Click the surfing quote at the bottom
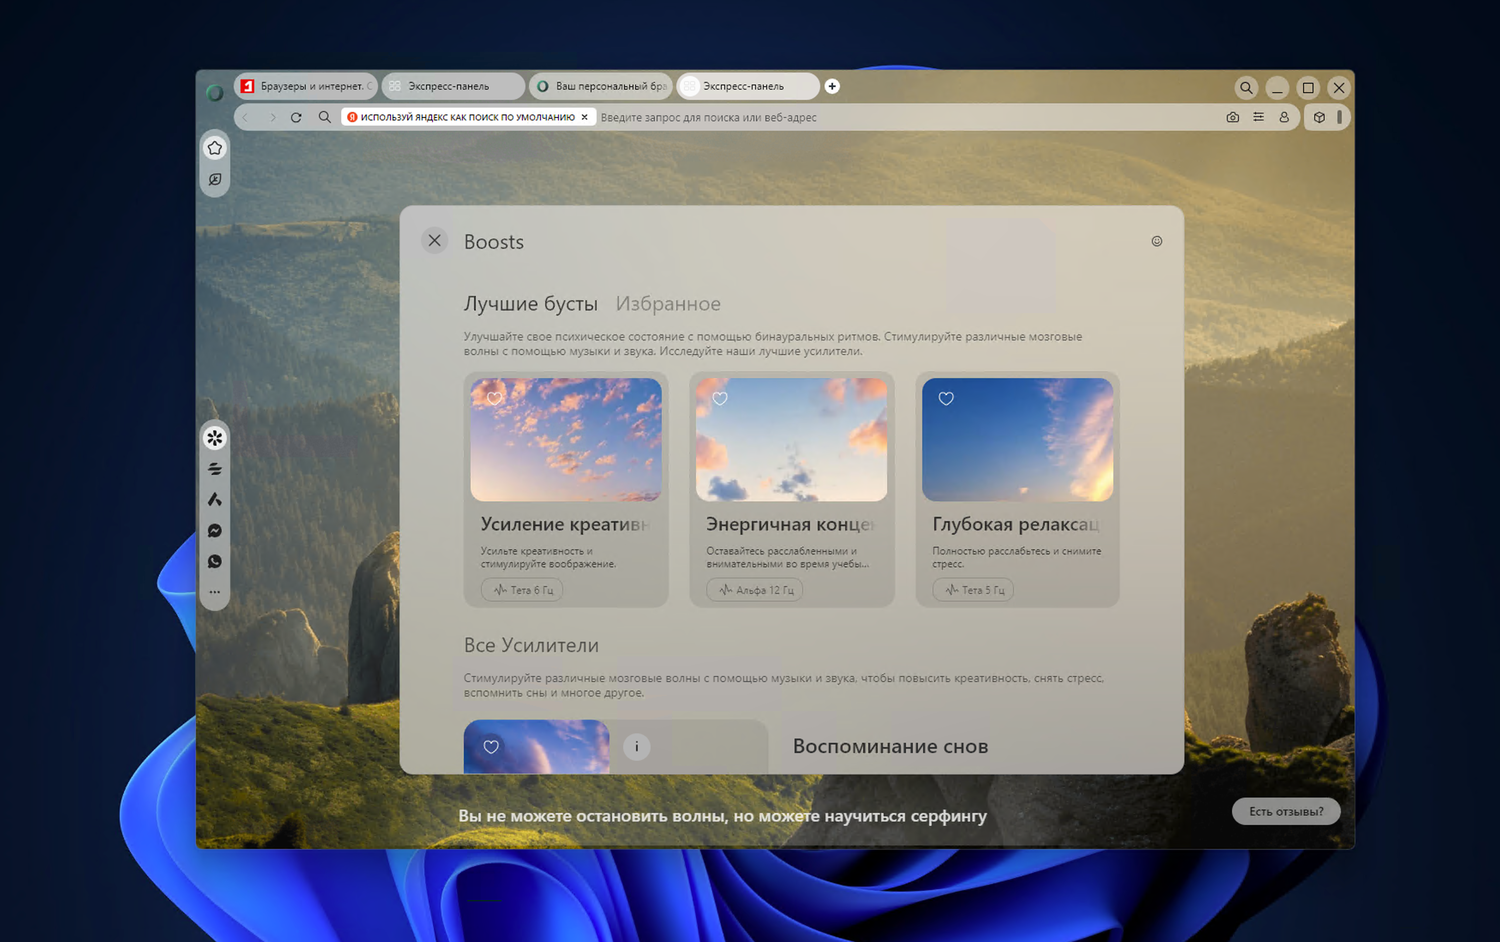Screen dimensions: 1500x942 coord(722,816)
